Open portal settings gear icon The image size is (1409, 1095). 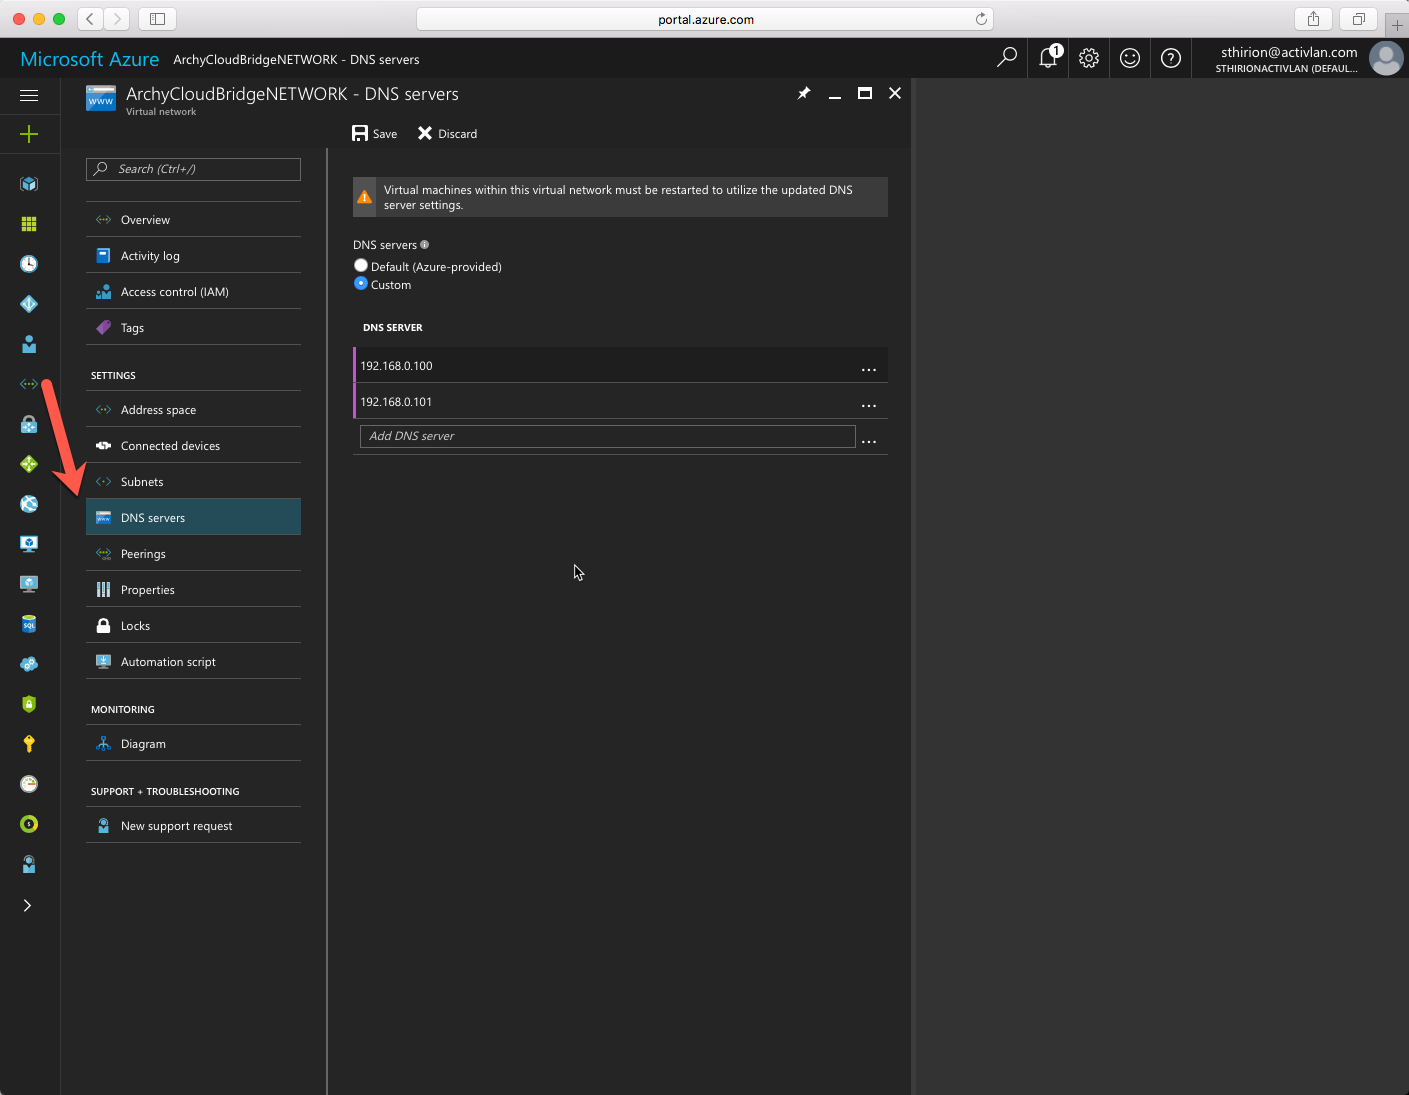pos(1089,58)
